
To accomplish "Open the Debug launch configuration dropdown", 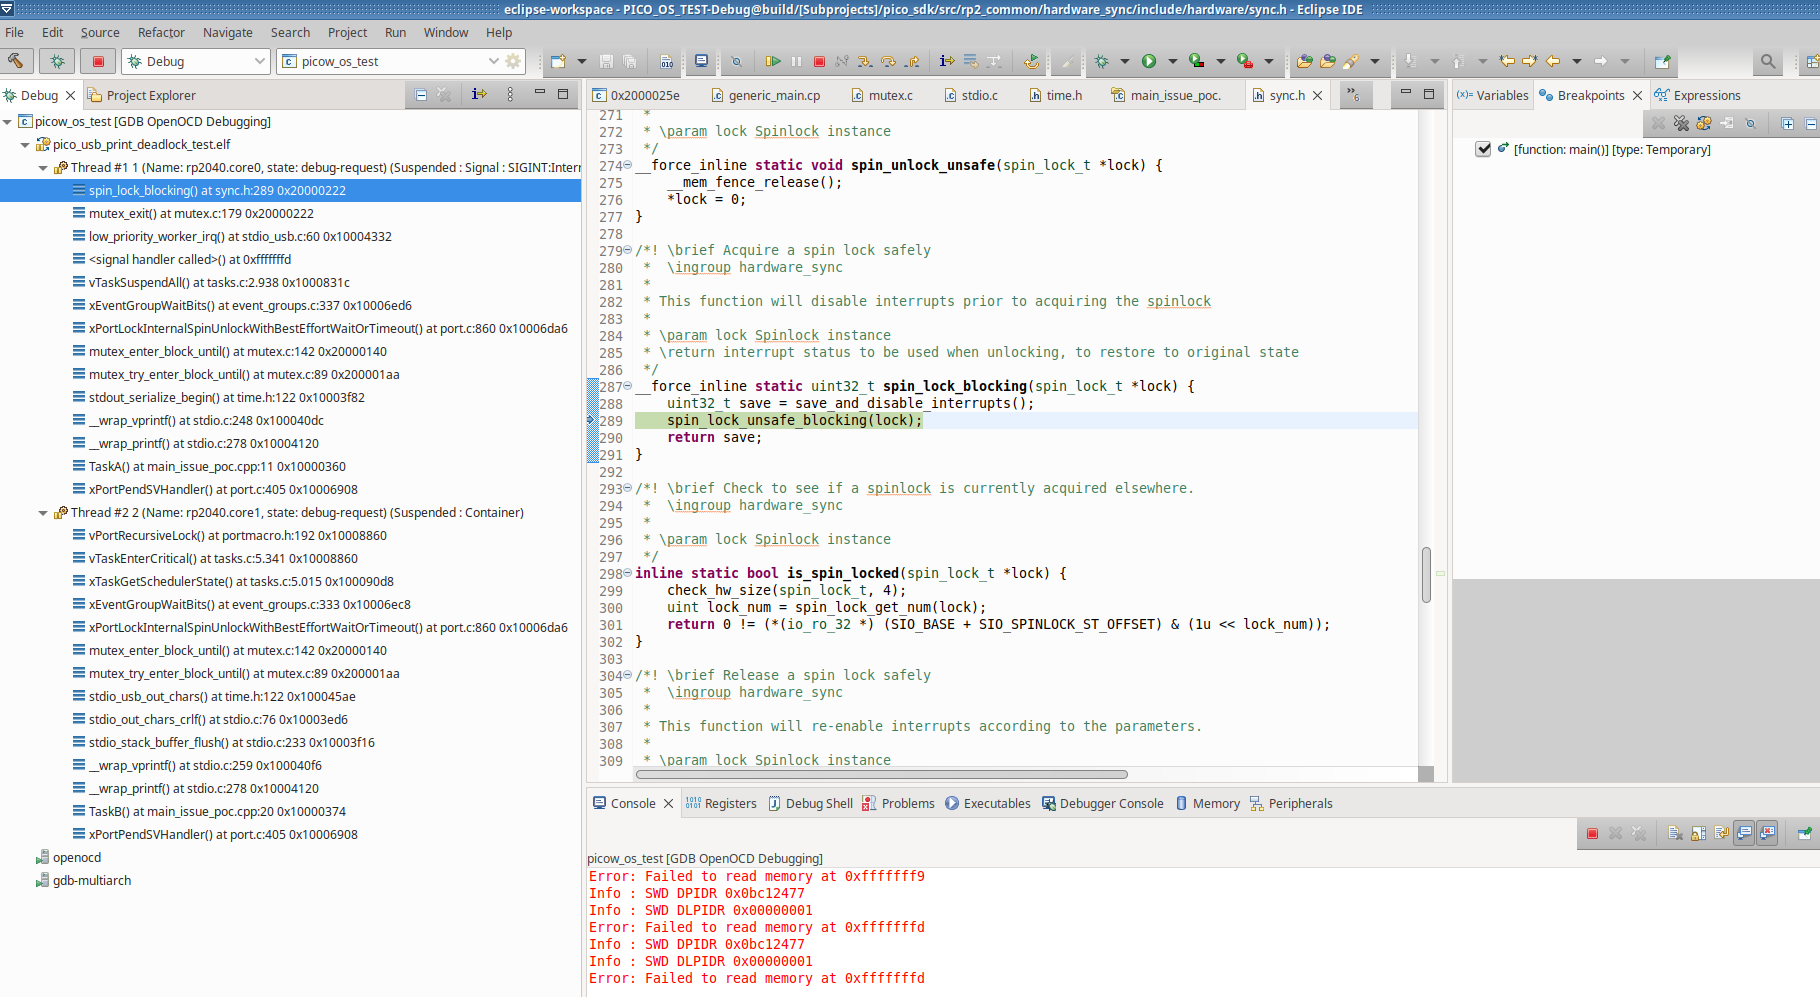I will tap(258, 61).
